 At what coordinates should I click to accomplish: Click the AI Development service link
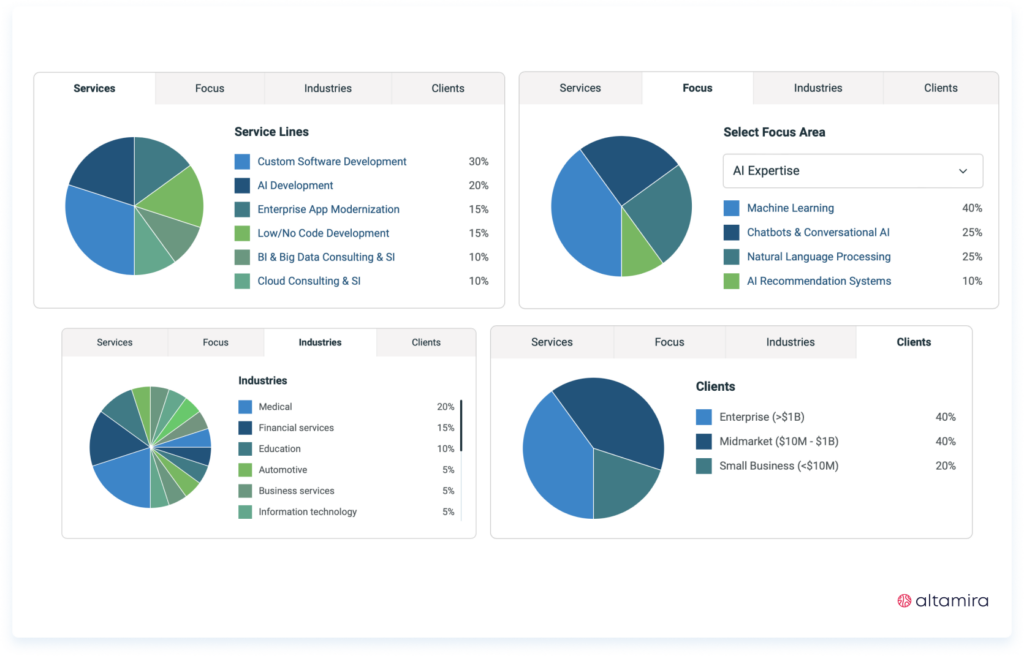pyautogui.click(x=295, y=185)
